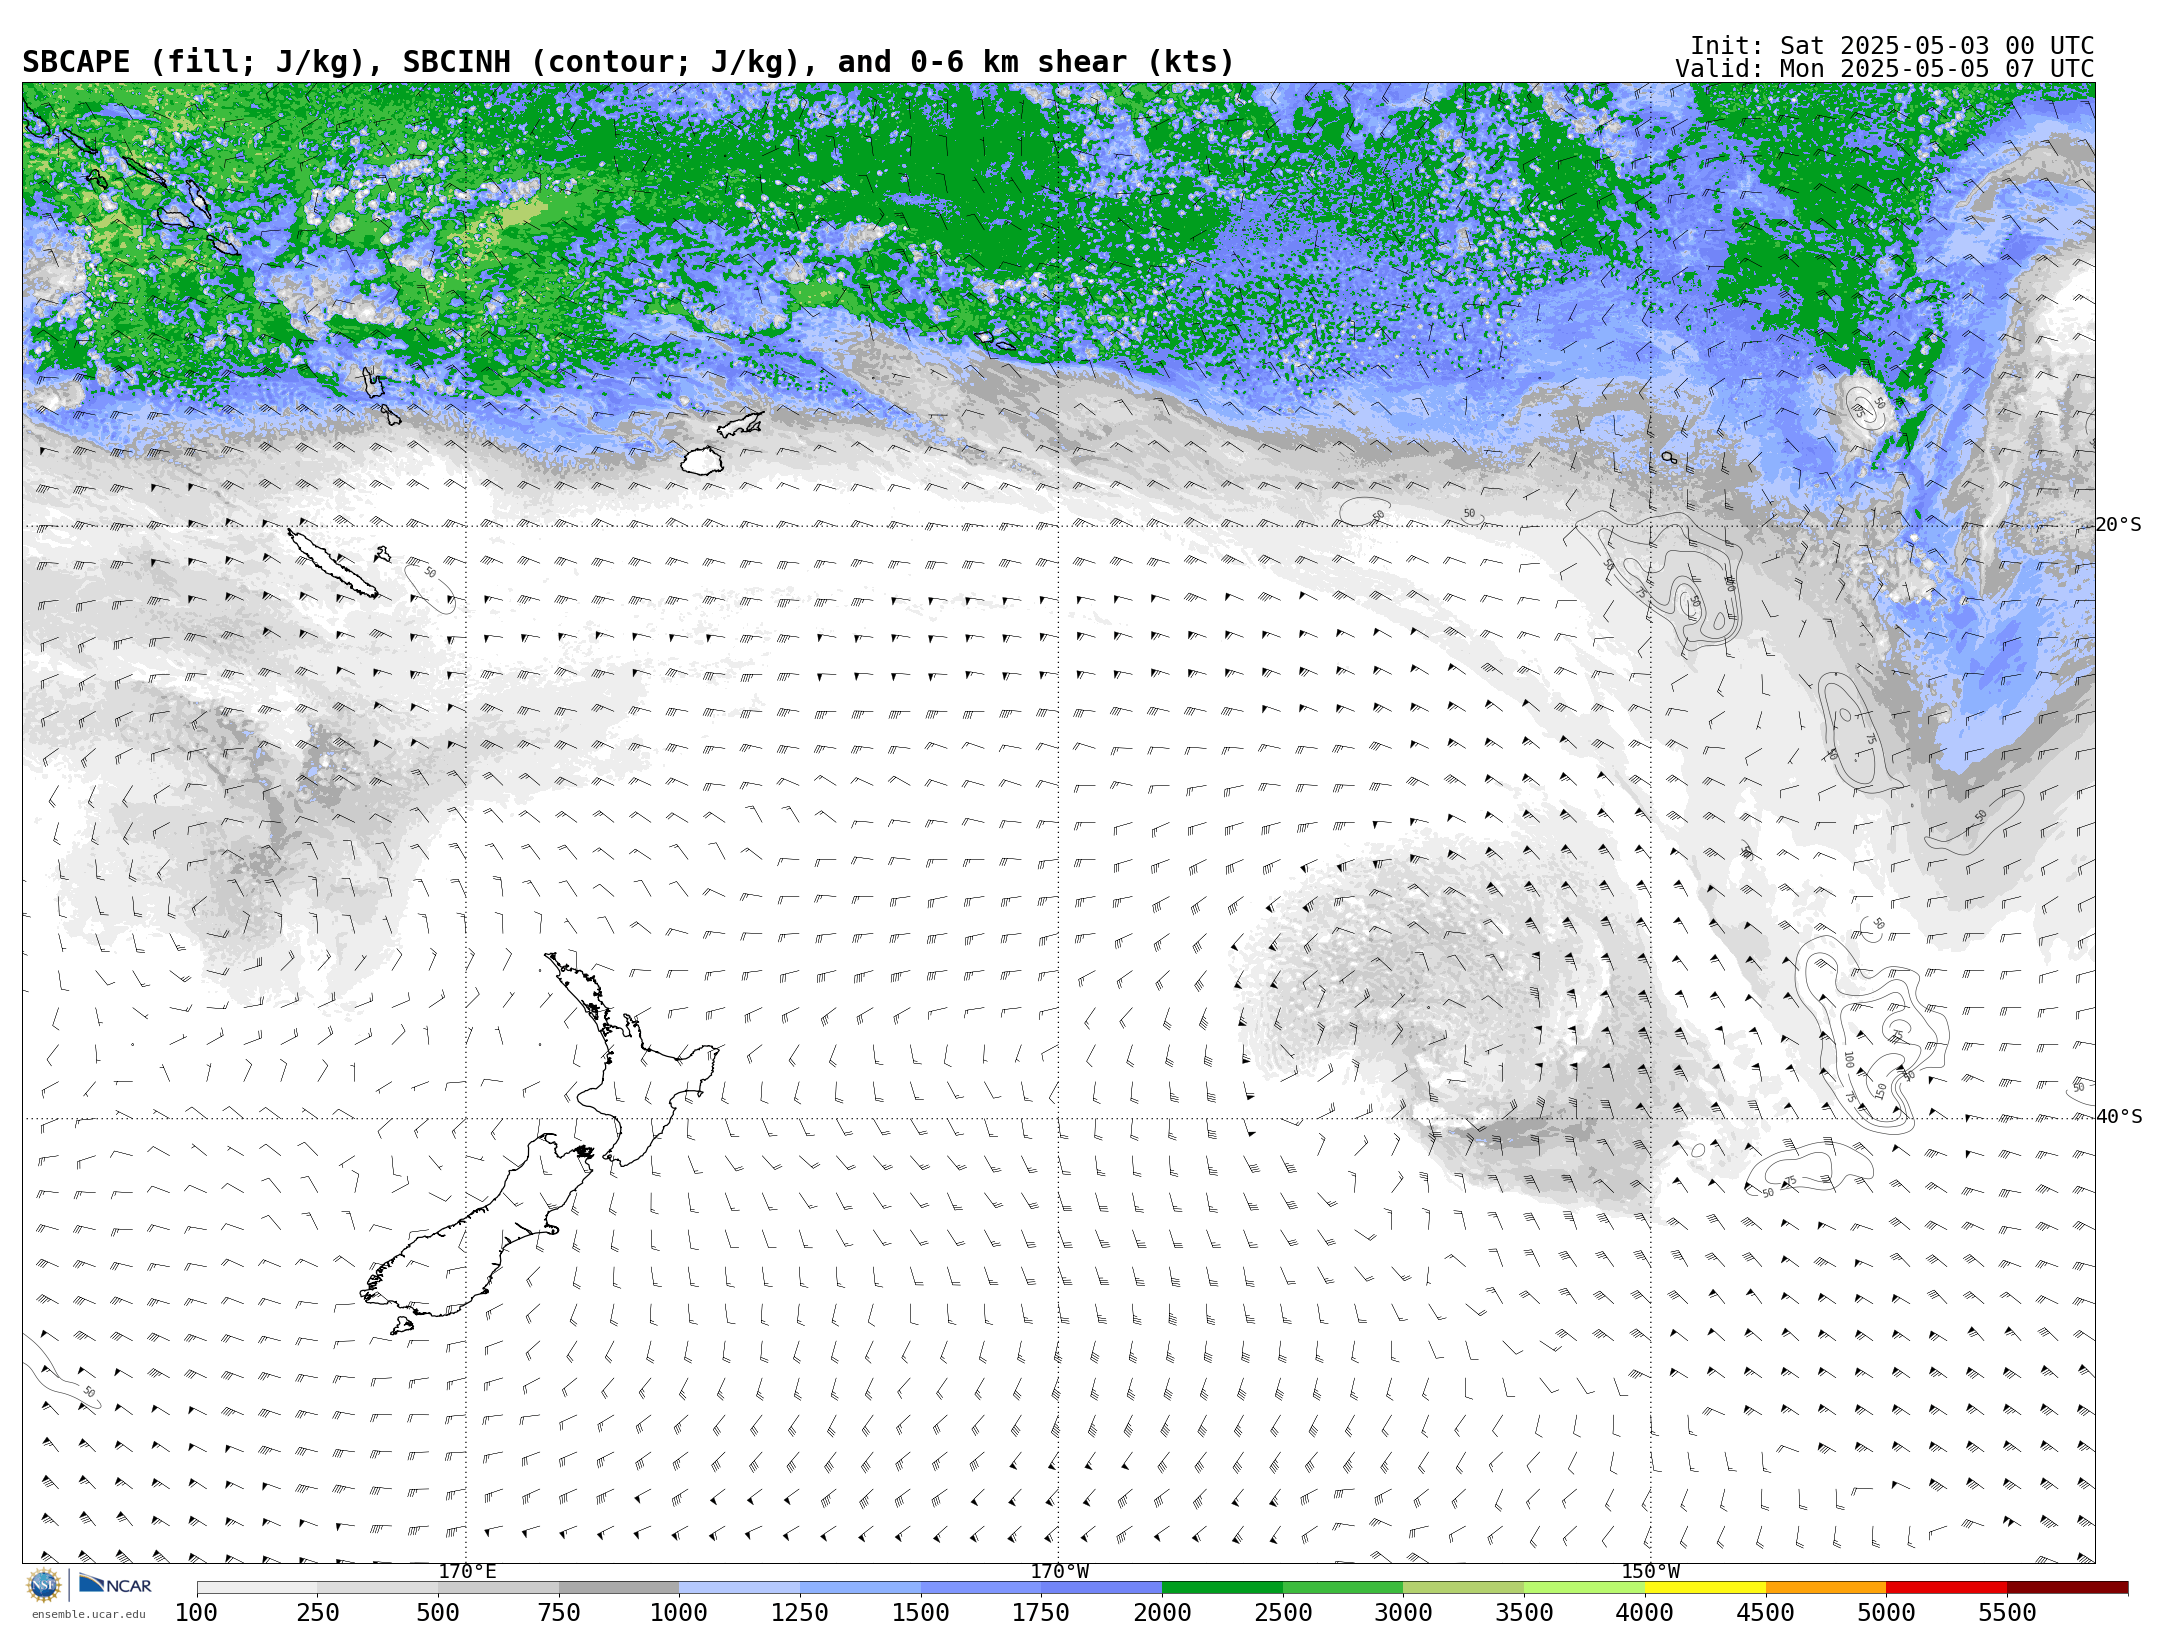Click Stewart Island south of South Island
Viewport: 2160px width, 1626px height.
(401, 1326)
